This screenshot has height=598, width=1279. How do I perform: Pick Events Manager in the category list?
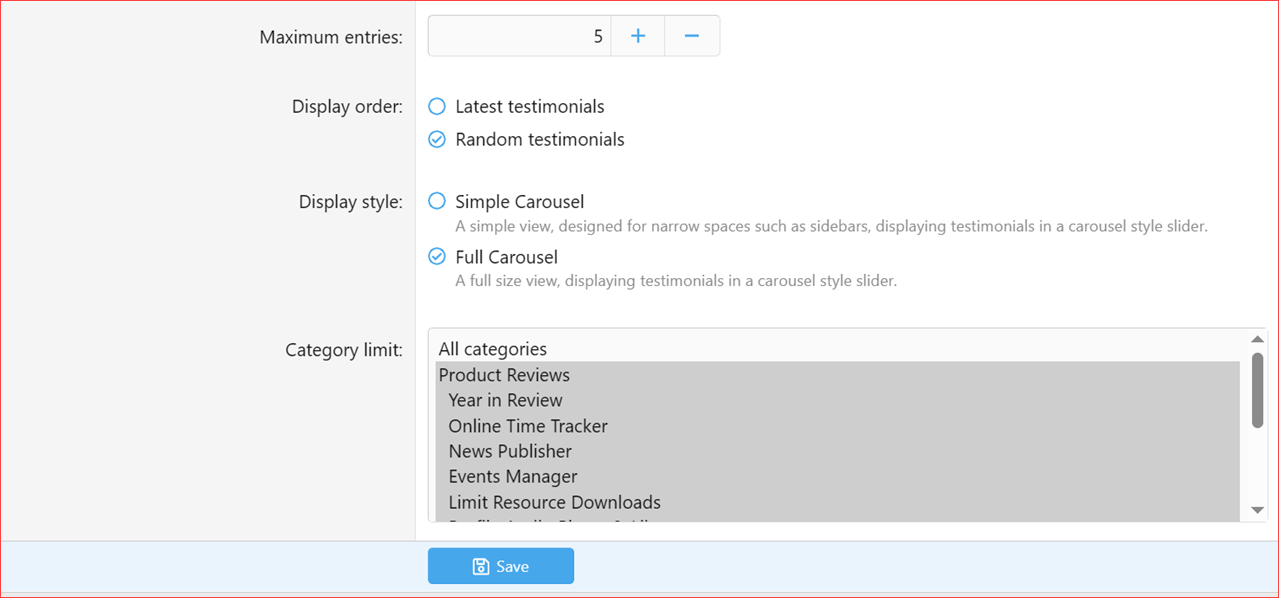(512, 476)
